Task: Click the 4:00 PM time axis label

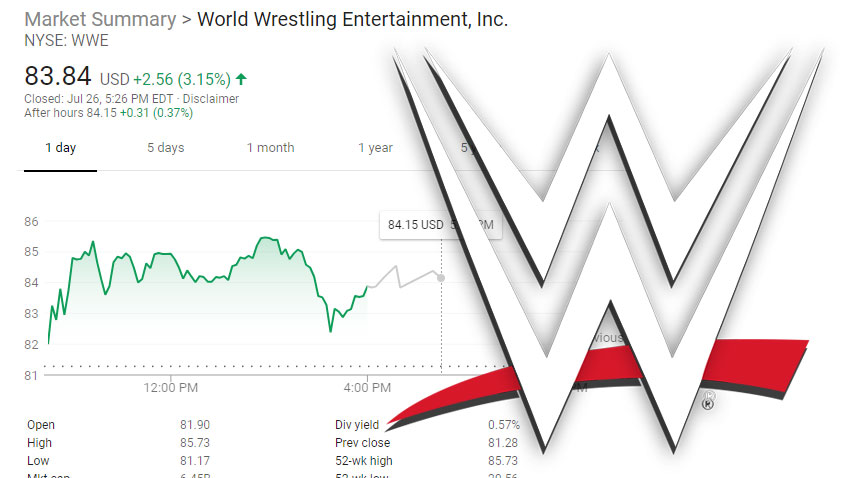Action: point(367,387)
